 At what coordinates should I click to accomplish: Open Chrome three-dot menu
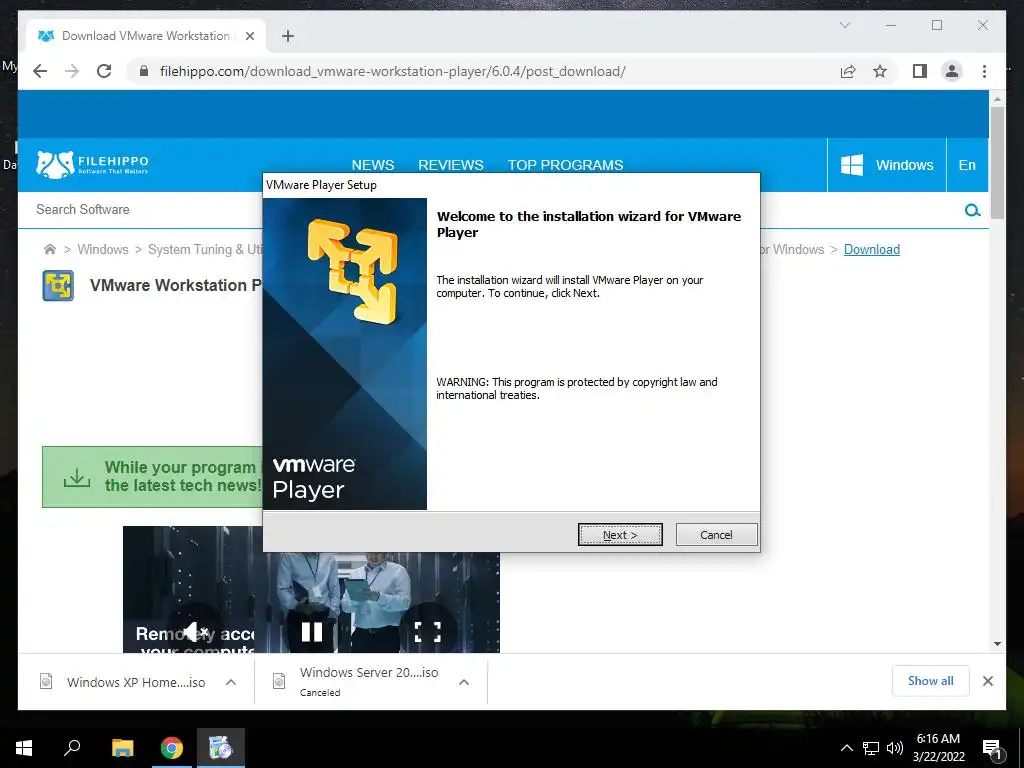[984, 71]
